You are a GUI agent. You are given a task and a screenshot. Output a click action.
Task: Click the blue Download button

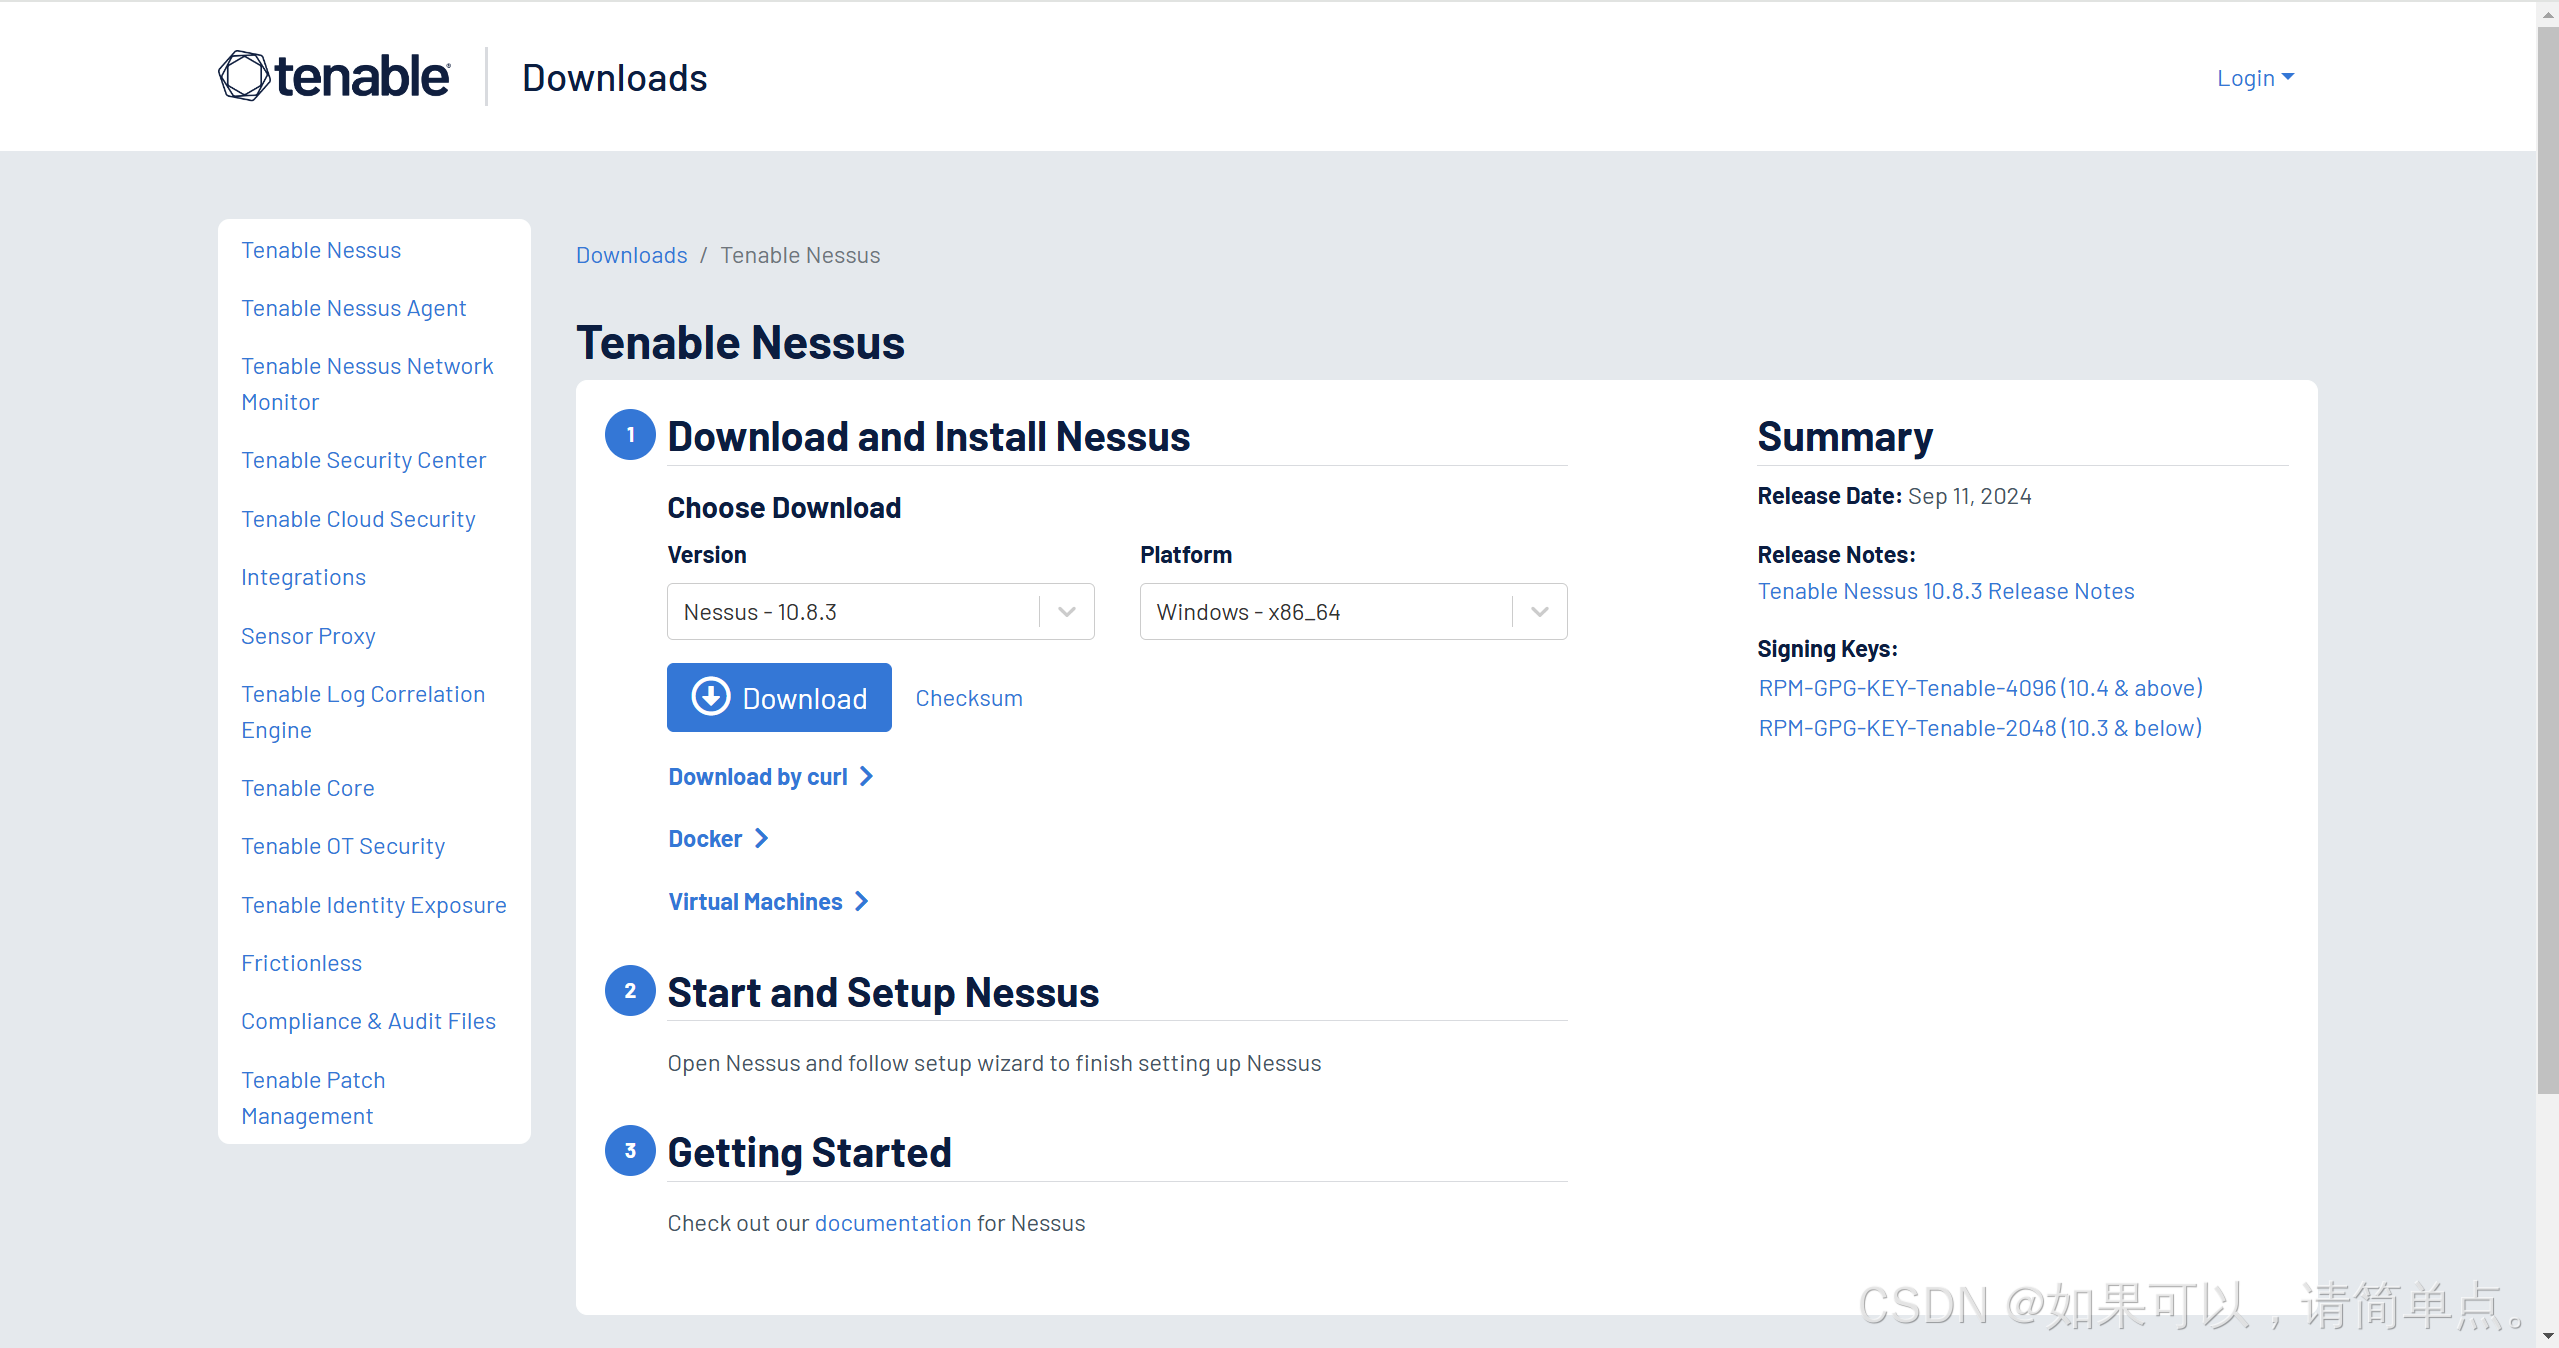pyautogui.click(x=779, y=698)
